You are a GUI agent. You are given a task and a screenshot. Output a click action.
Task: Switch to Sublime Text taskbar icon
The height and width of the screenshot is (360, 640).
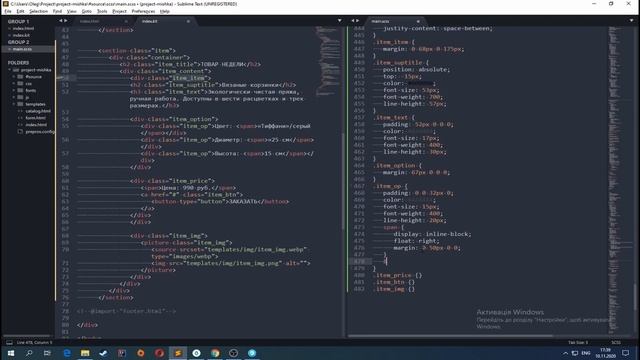click(x=178, y=353)
